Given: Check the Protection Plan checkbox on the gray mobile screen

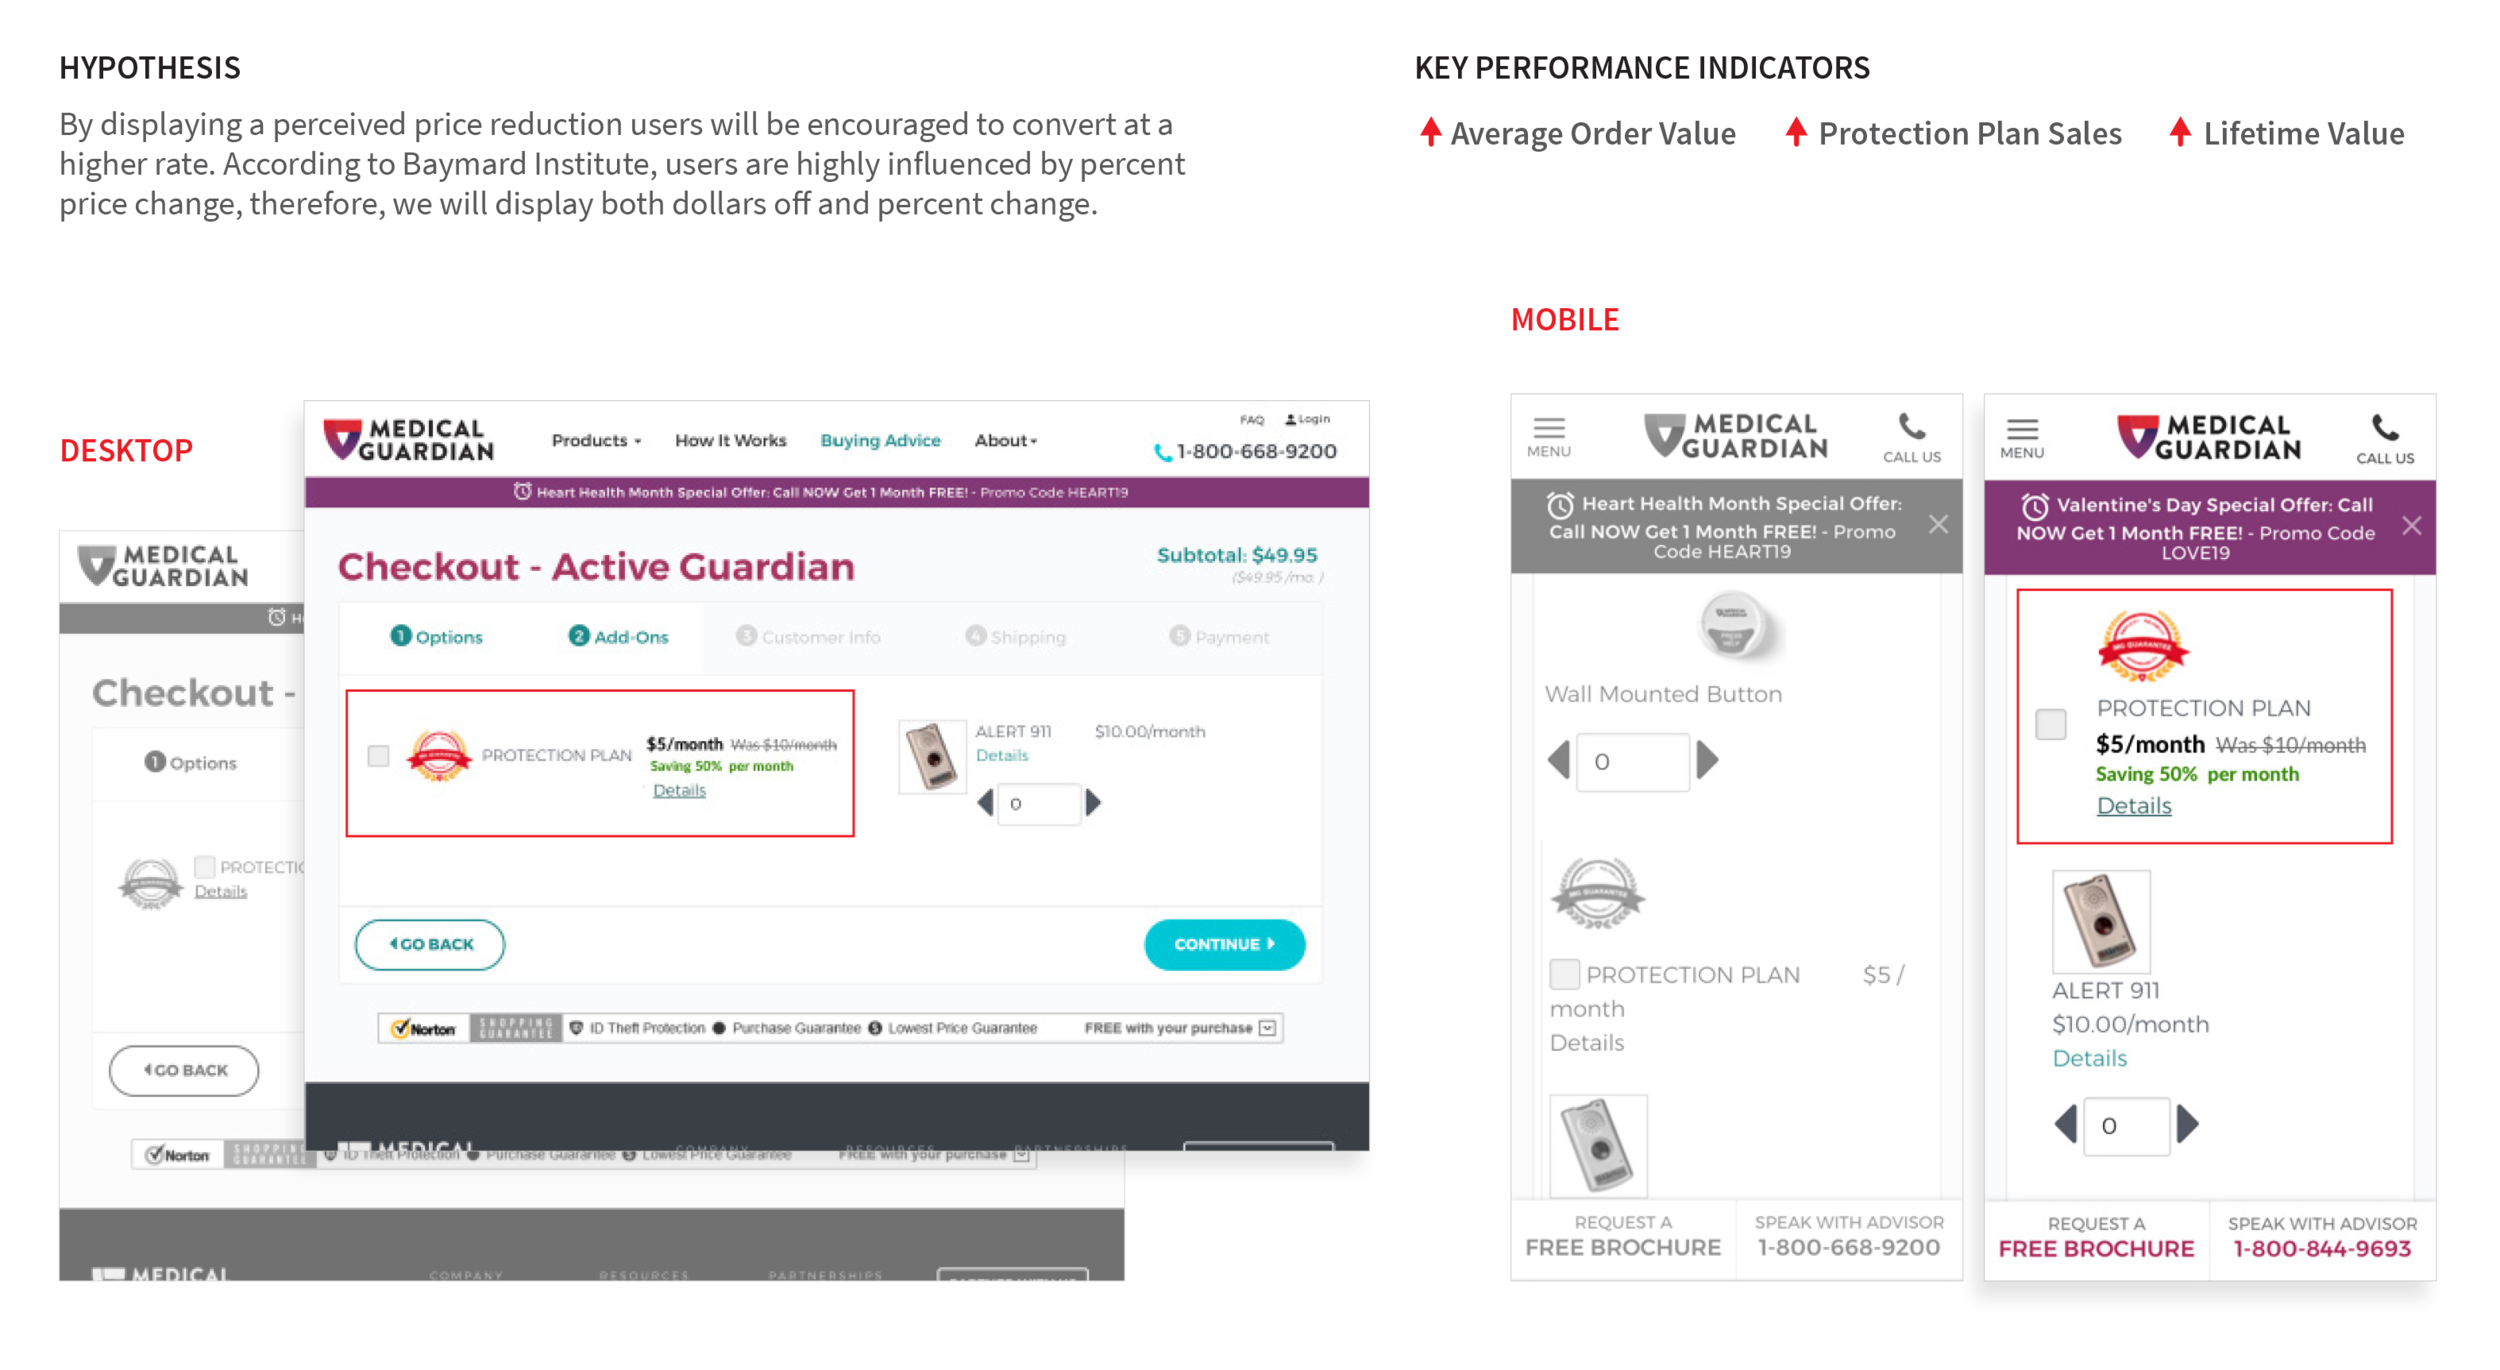Looking at the screenshot, I should tap(1564, 973).
